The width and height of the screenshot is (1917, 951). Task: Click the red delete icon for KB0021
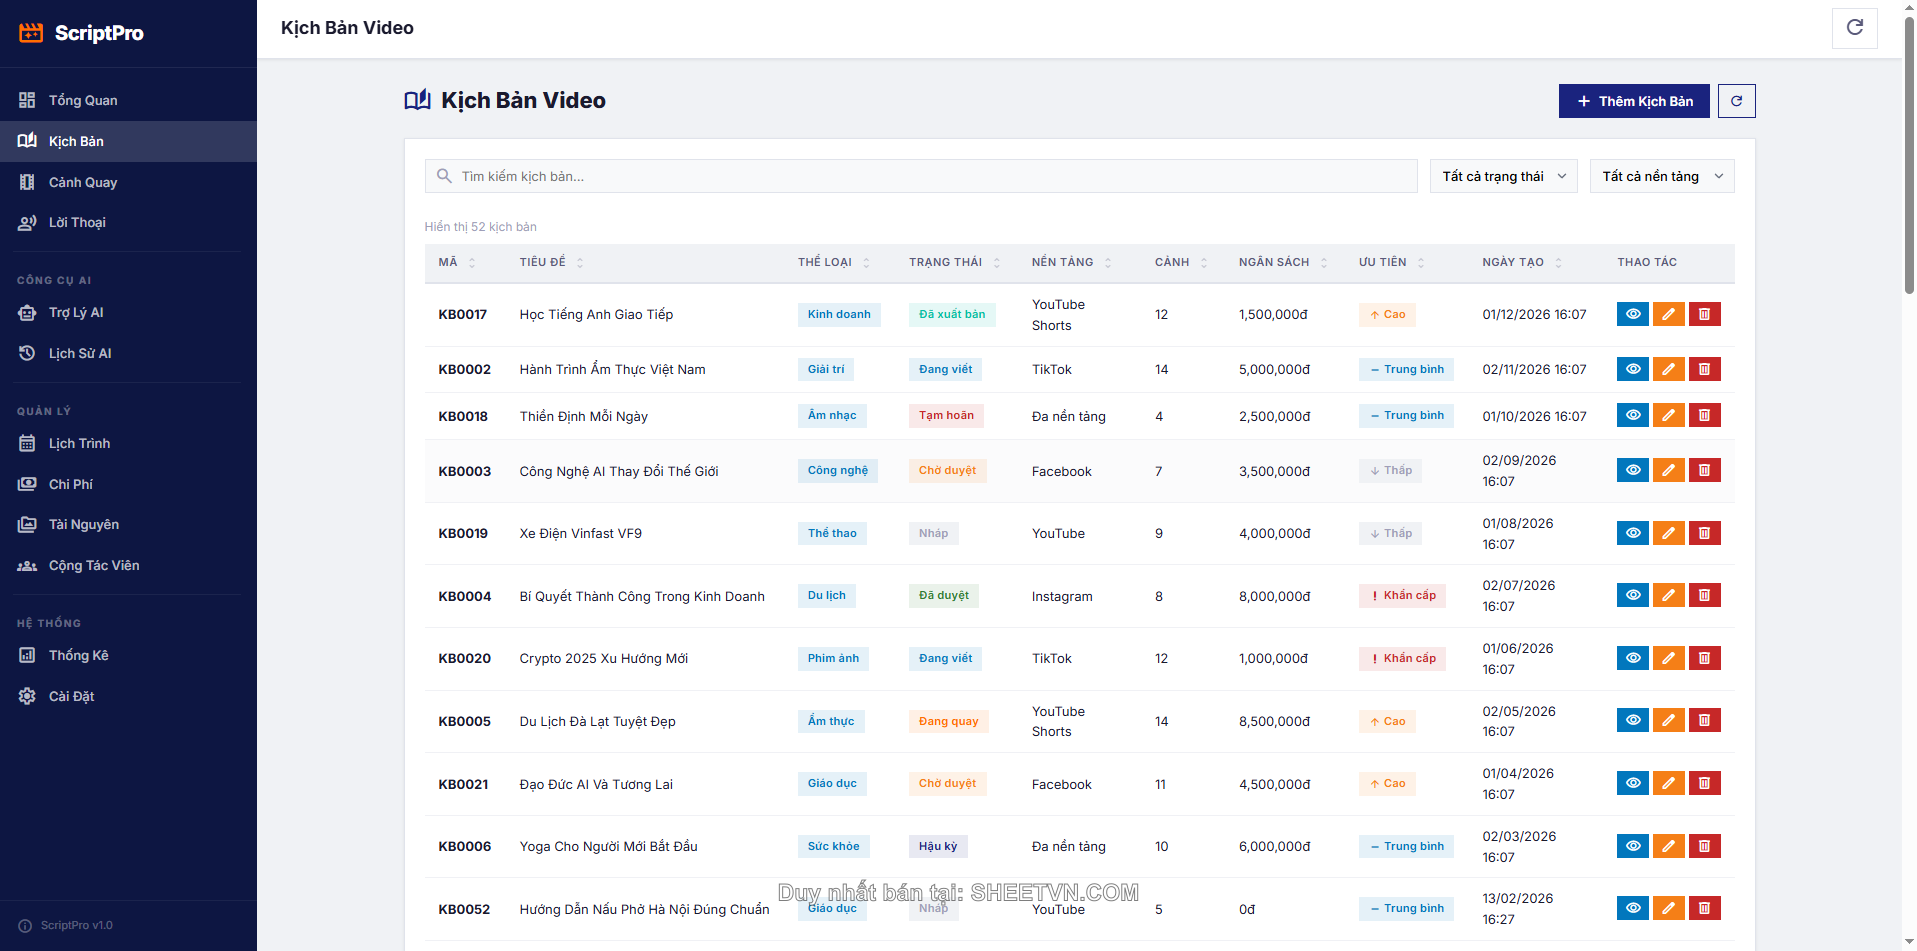click(x=1704, y=784)
